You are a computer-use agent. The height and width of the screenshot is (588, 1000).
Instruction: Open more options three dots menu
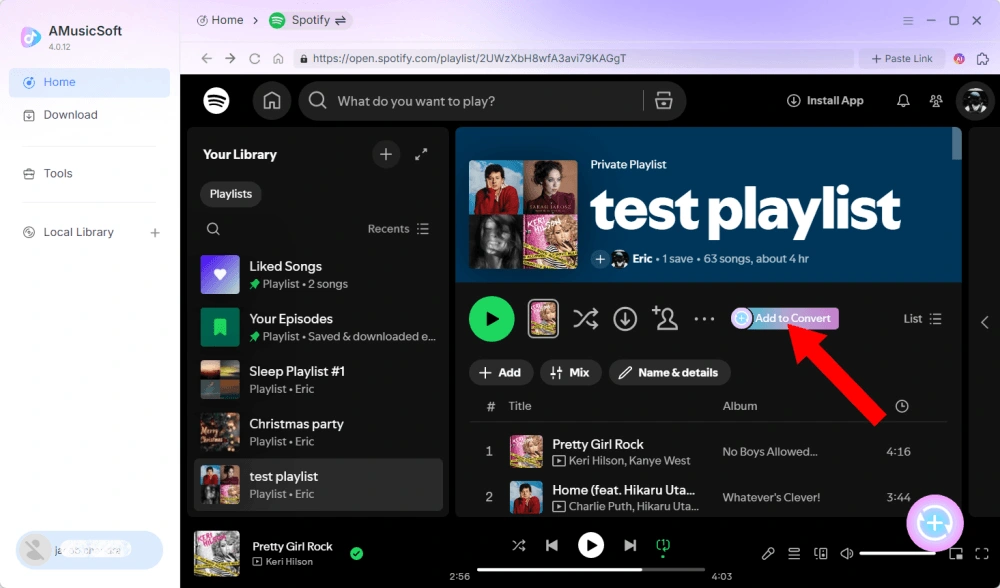704,319
